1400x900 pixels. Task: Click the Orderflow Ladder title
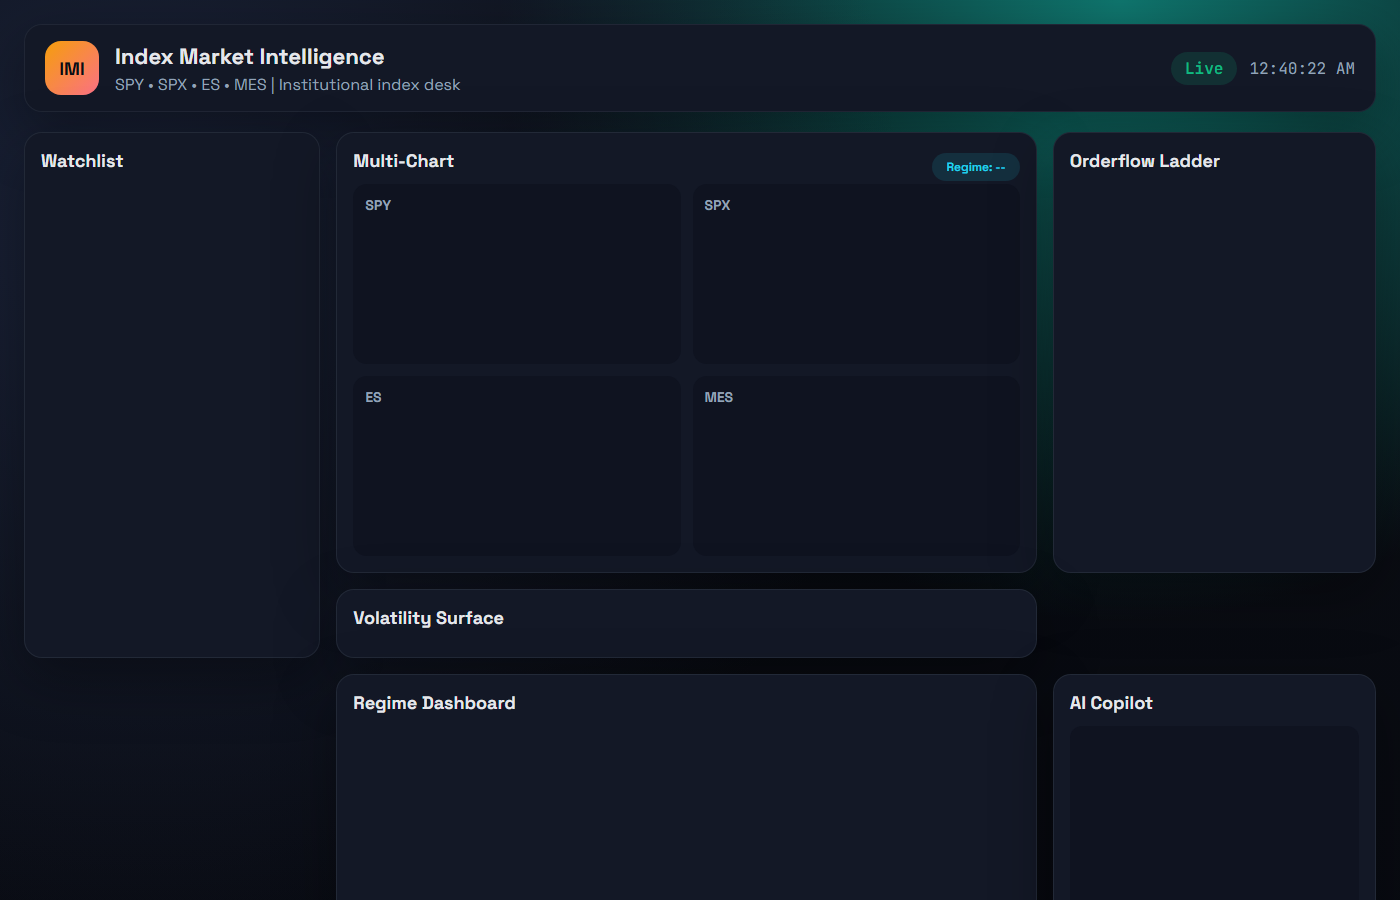coord(1144,160)
